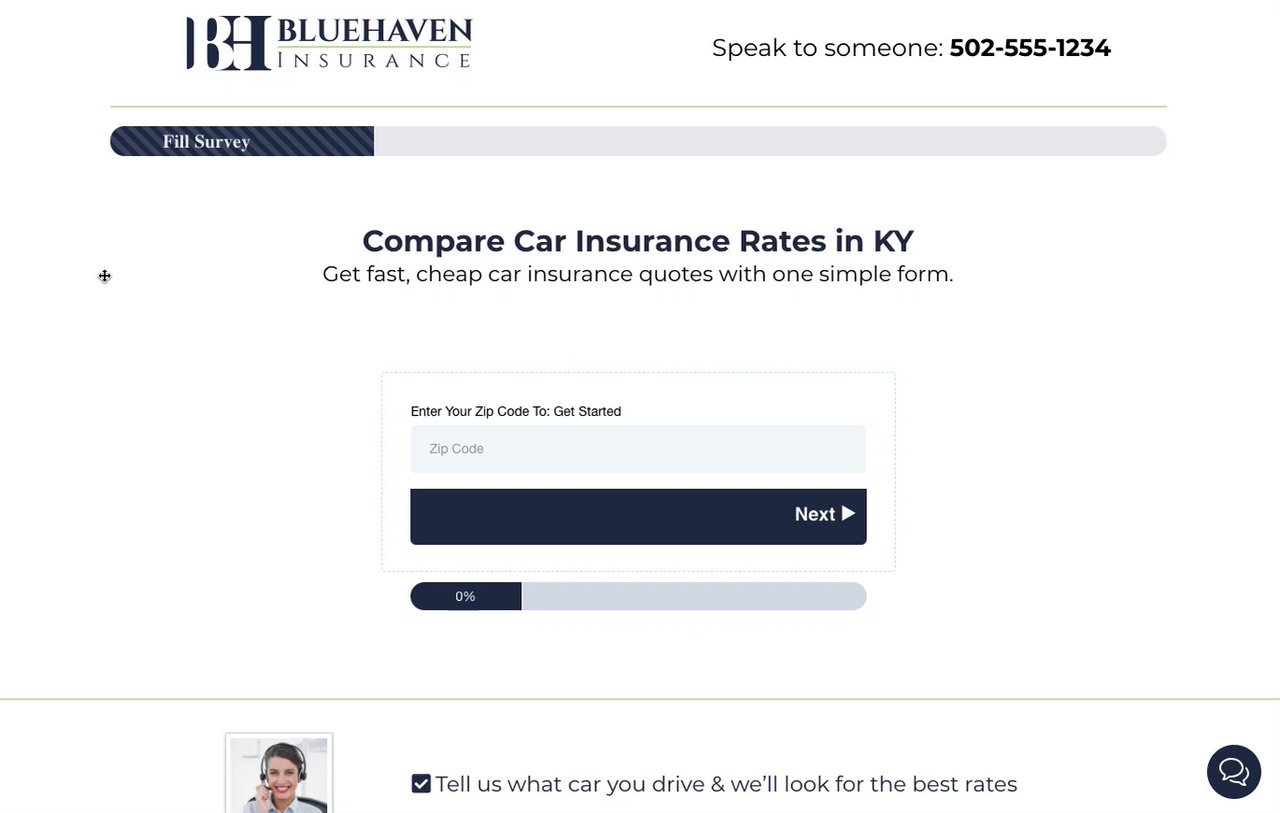
Task: Open the live chat bubble icon
Action: click(1233, 772)
